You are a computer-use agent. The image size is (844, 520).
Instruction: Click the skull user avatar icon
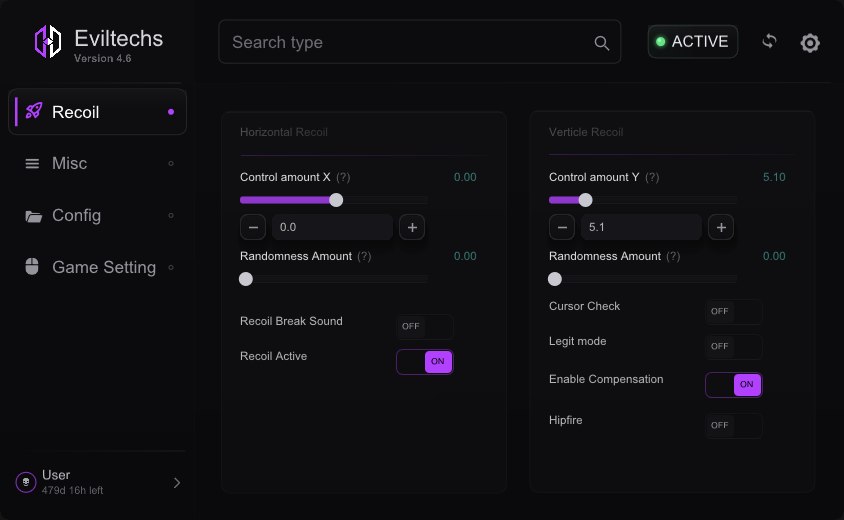coord(26,482)
